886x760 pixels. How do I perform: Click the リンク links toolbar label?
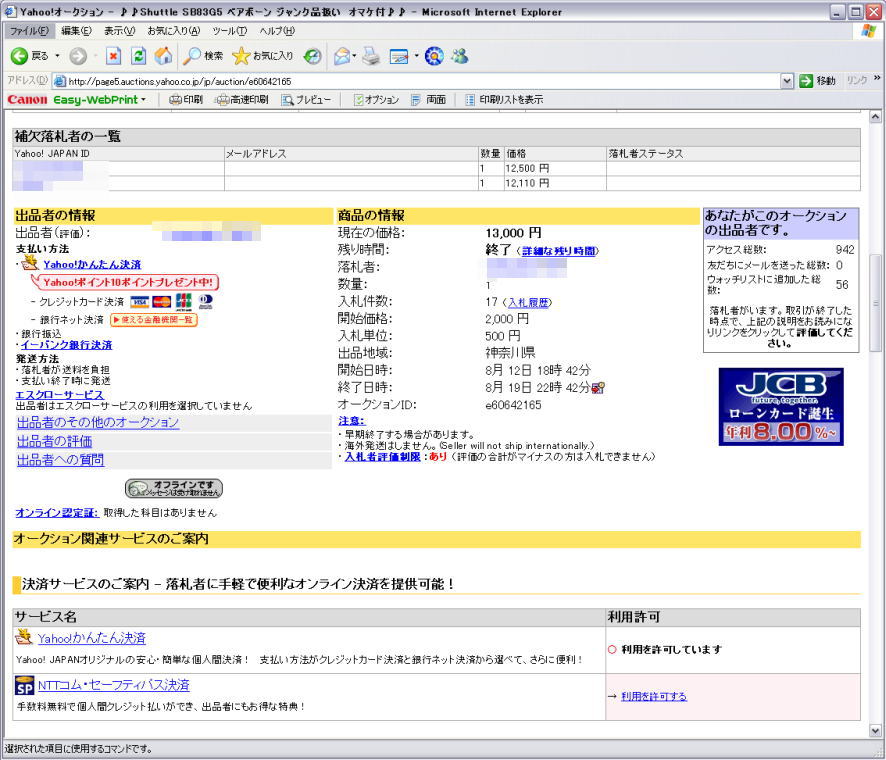[x=857, y=81]
